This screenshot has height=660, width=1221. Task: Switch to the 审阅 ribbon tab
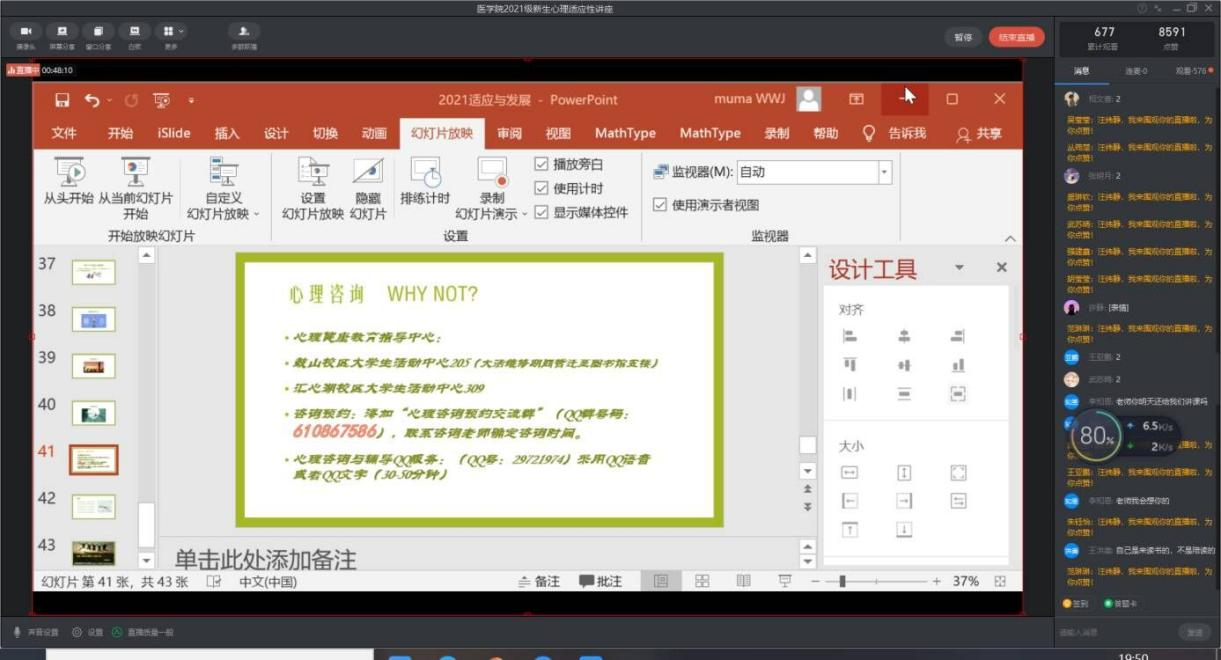coord(509,133)
